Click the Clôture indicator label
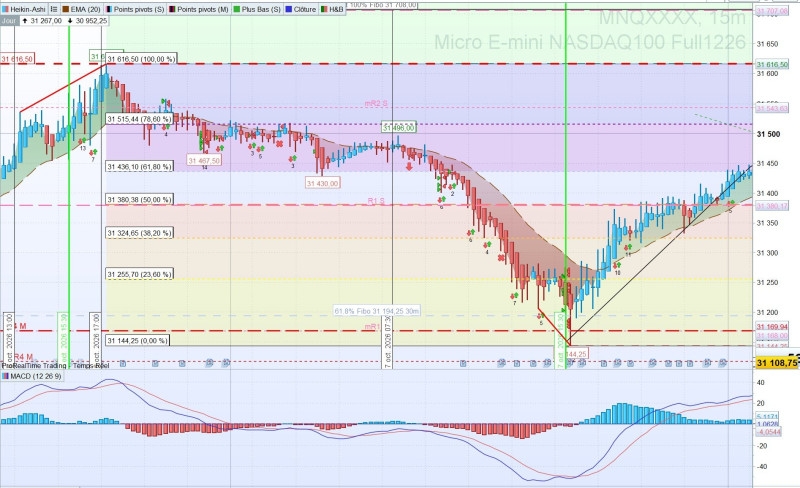Screen dimensions: 800x488 (301, 9)
